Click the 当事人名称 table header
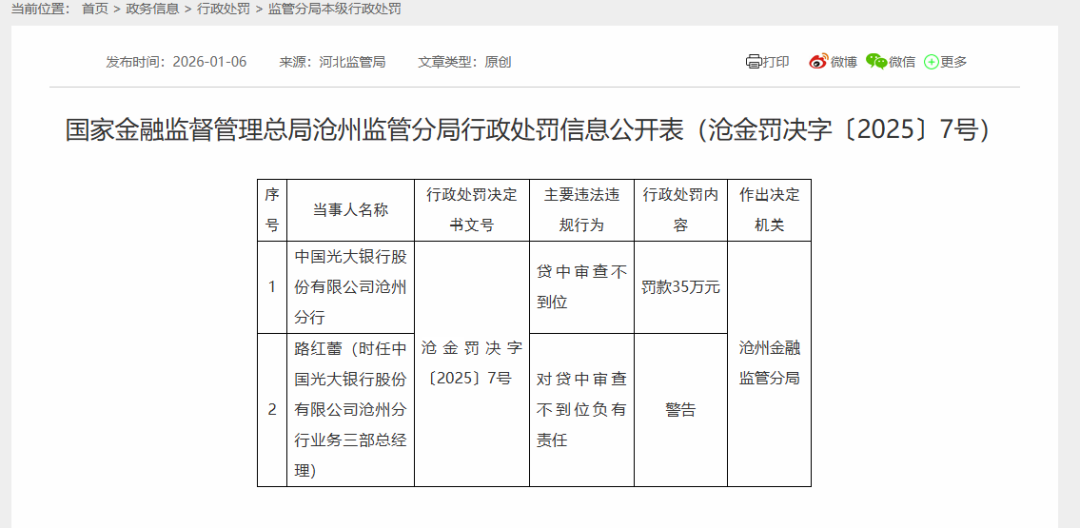The width and height of the screenshot is (1080, 528). pyautogui.click(x=350, y=210)
